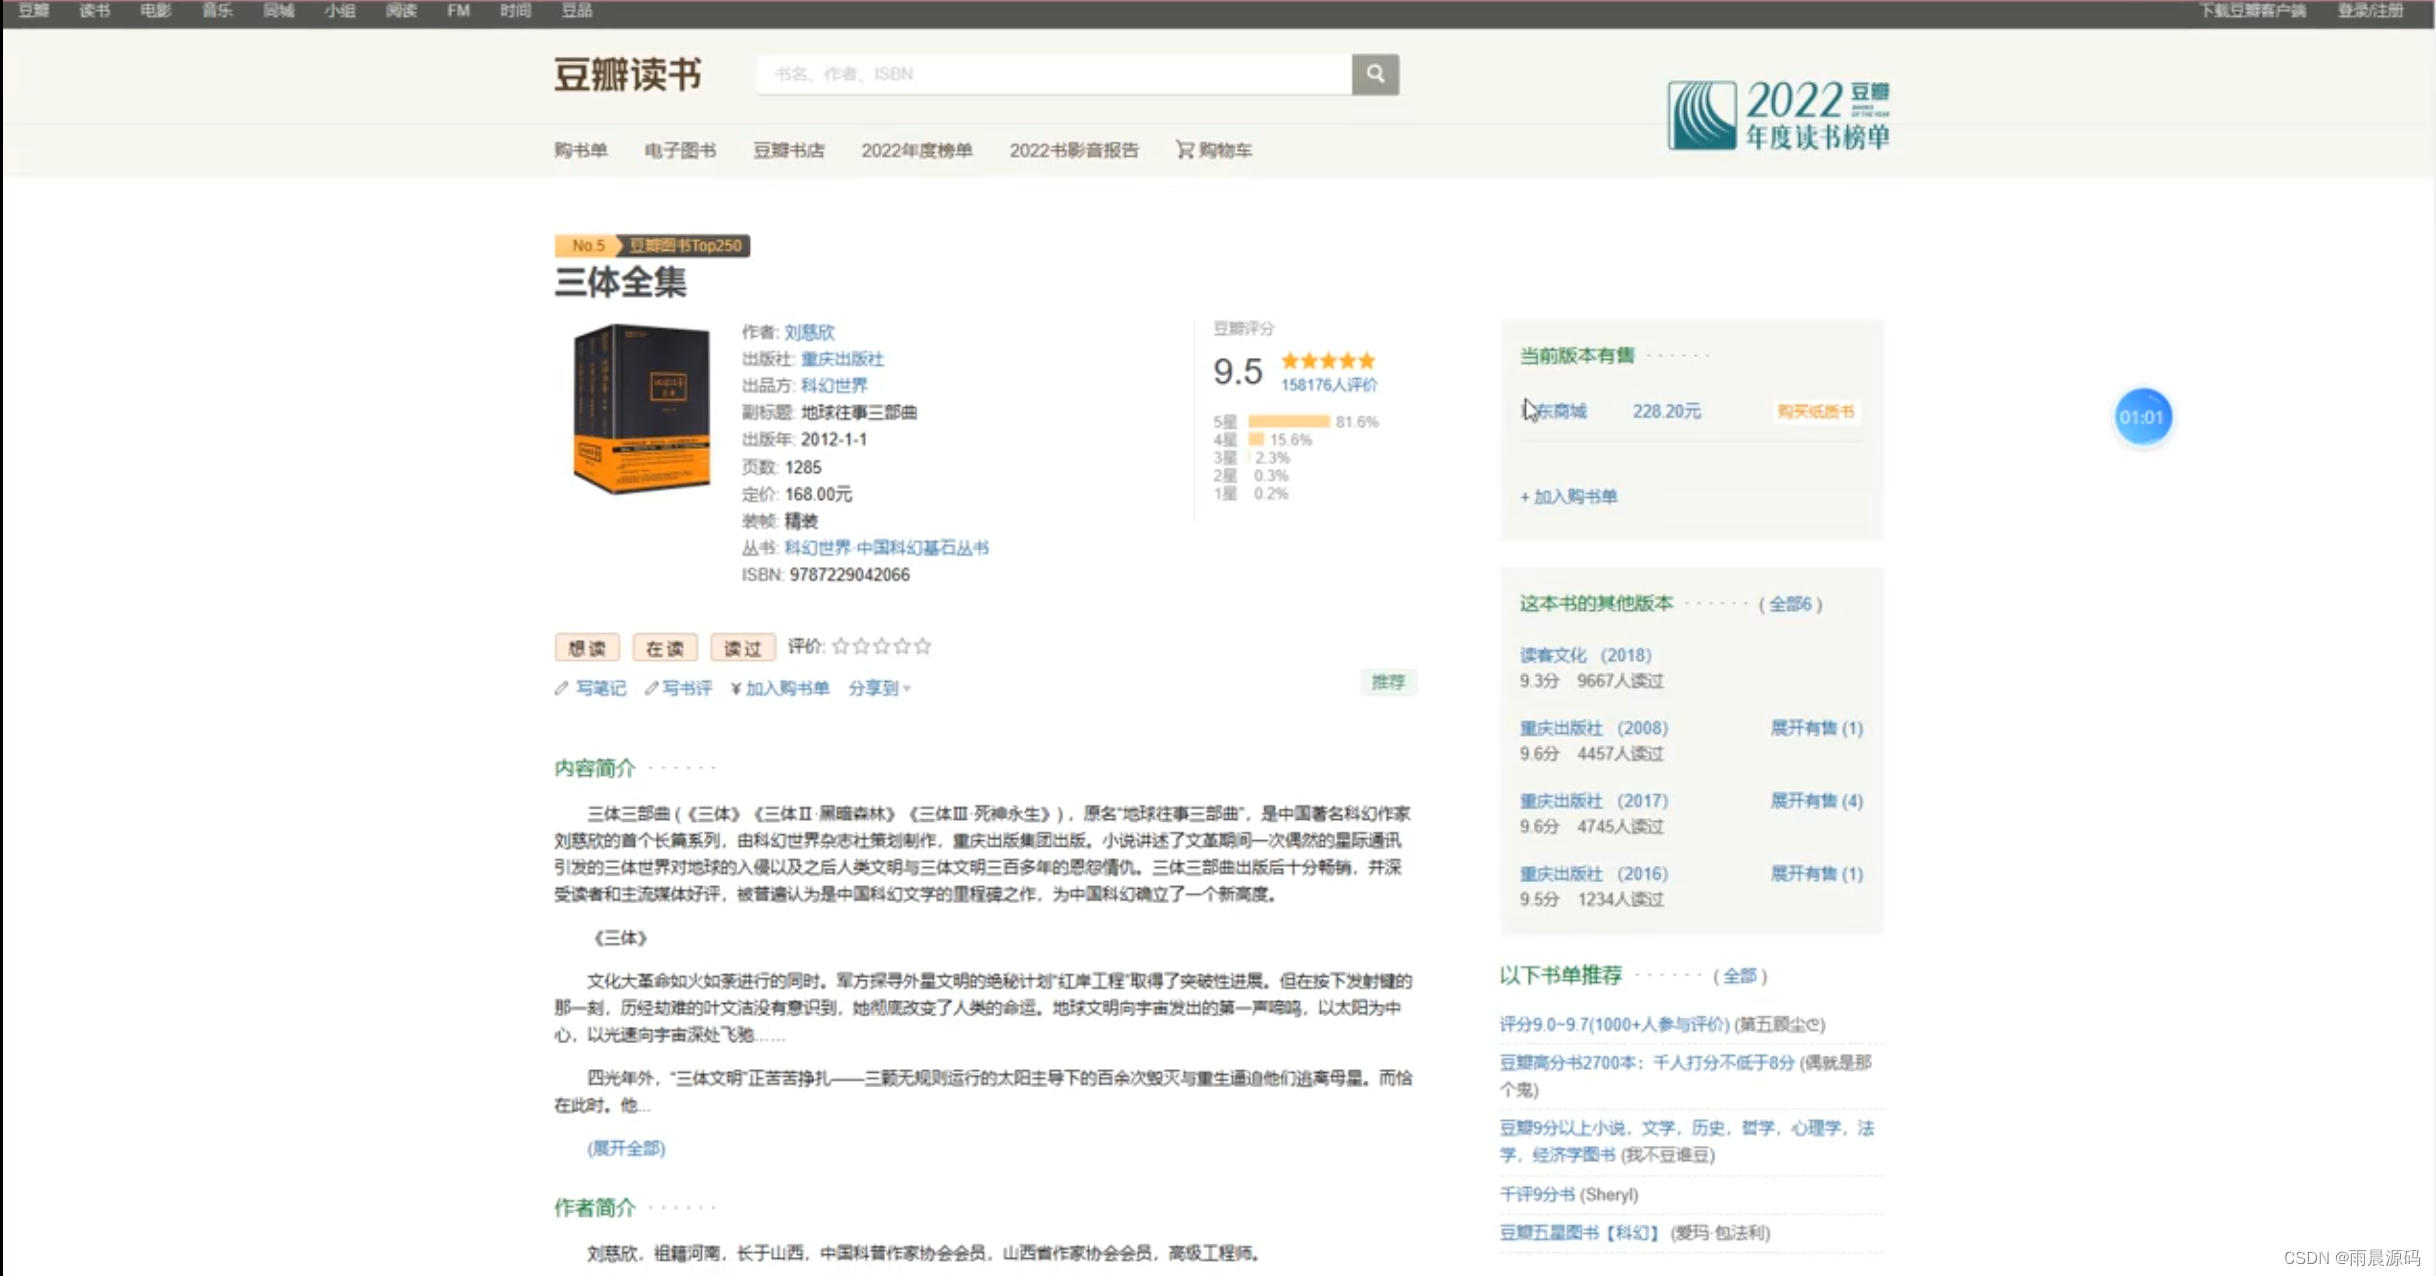The height and width of the screenshot is (1276, 2436).
Task: Click the blue 01:01 timer bubble
Action: (2142, 417)
